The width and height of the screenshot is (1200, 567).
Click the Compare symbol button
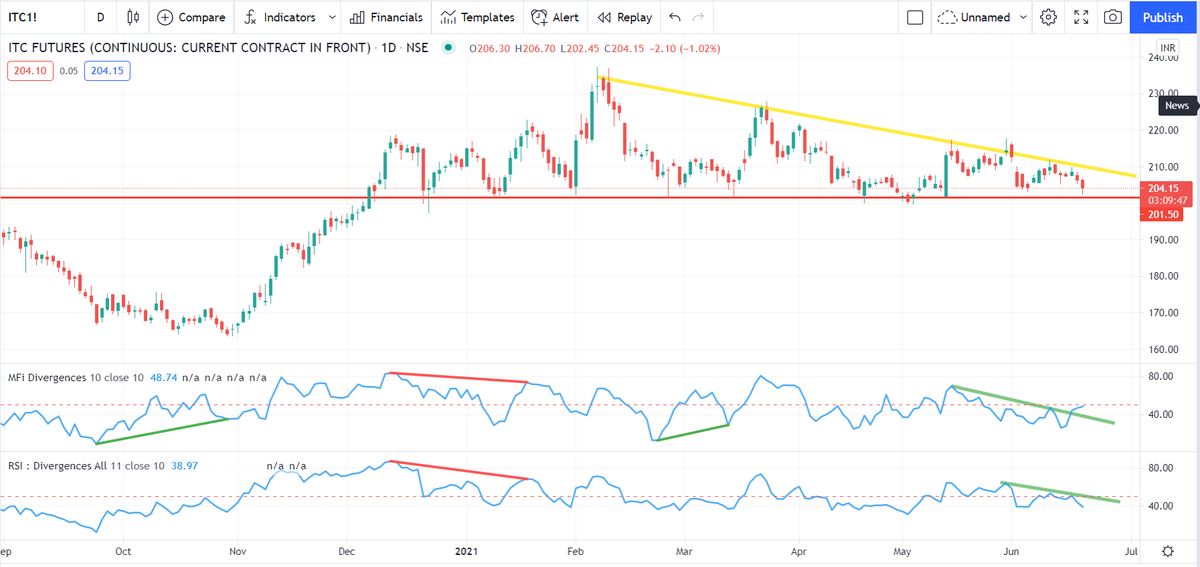(x=193, y=17)
